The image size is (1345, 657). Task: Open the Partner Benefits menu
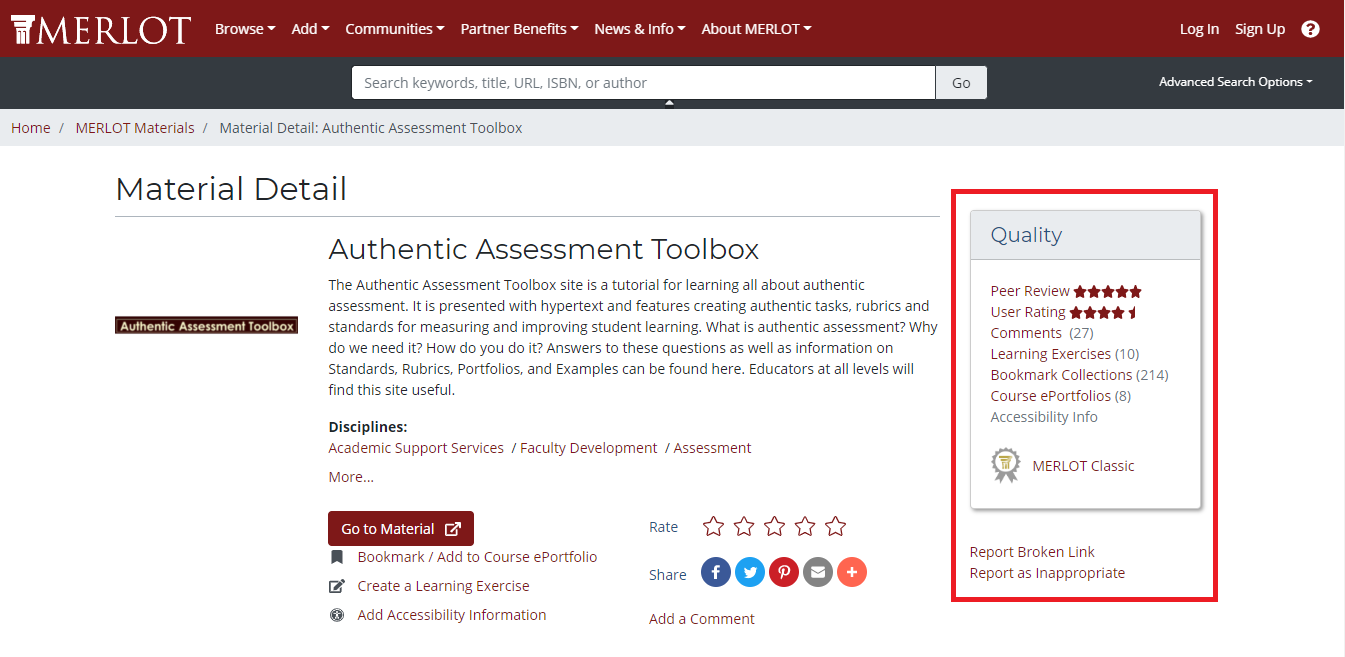pos(519,29)
